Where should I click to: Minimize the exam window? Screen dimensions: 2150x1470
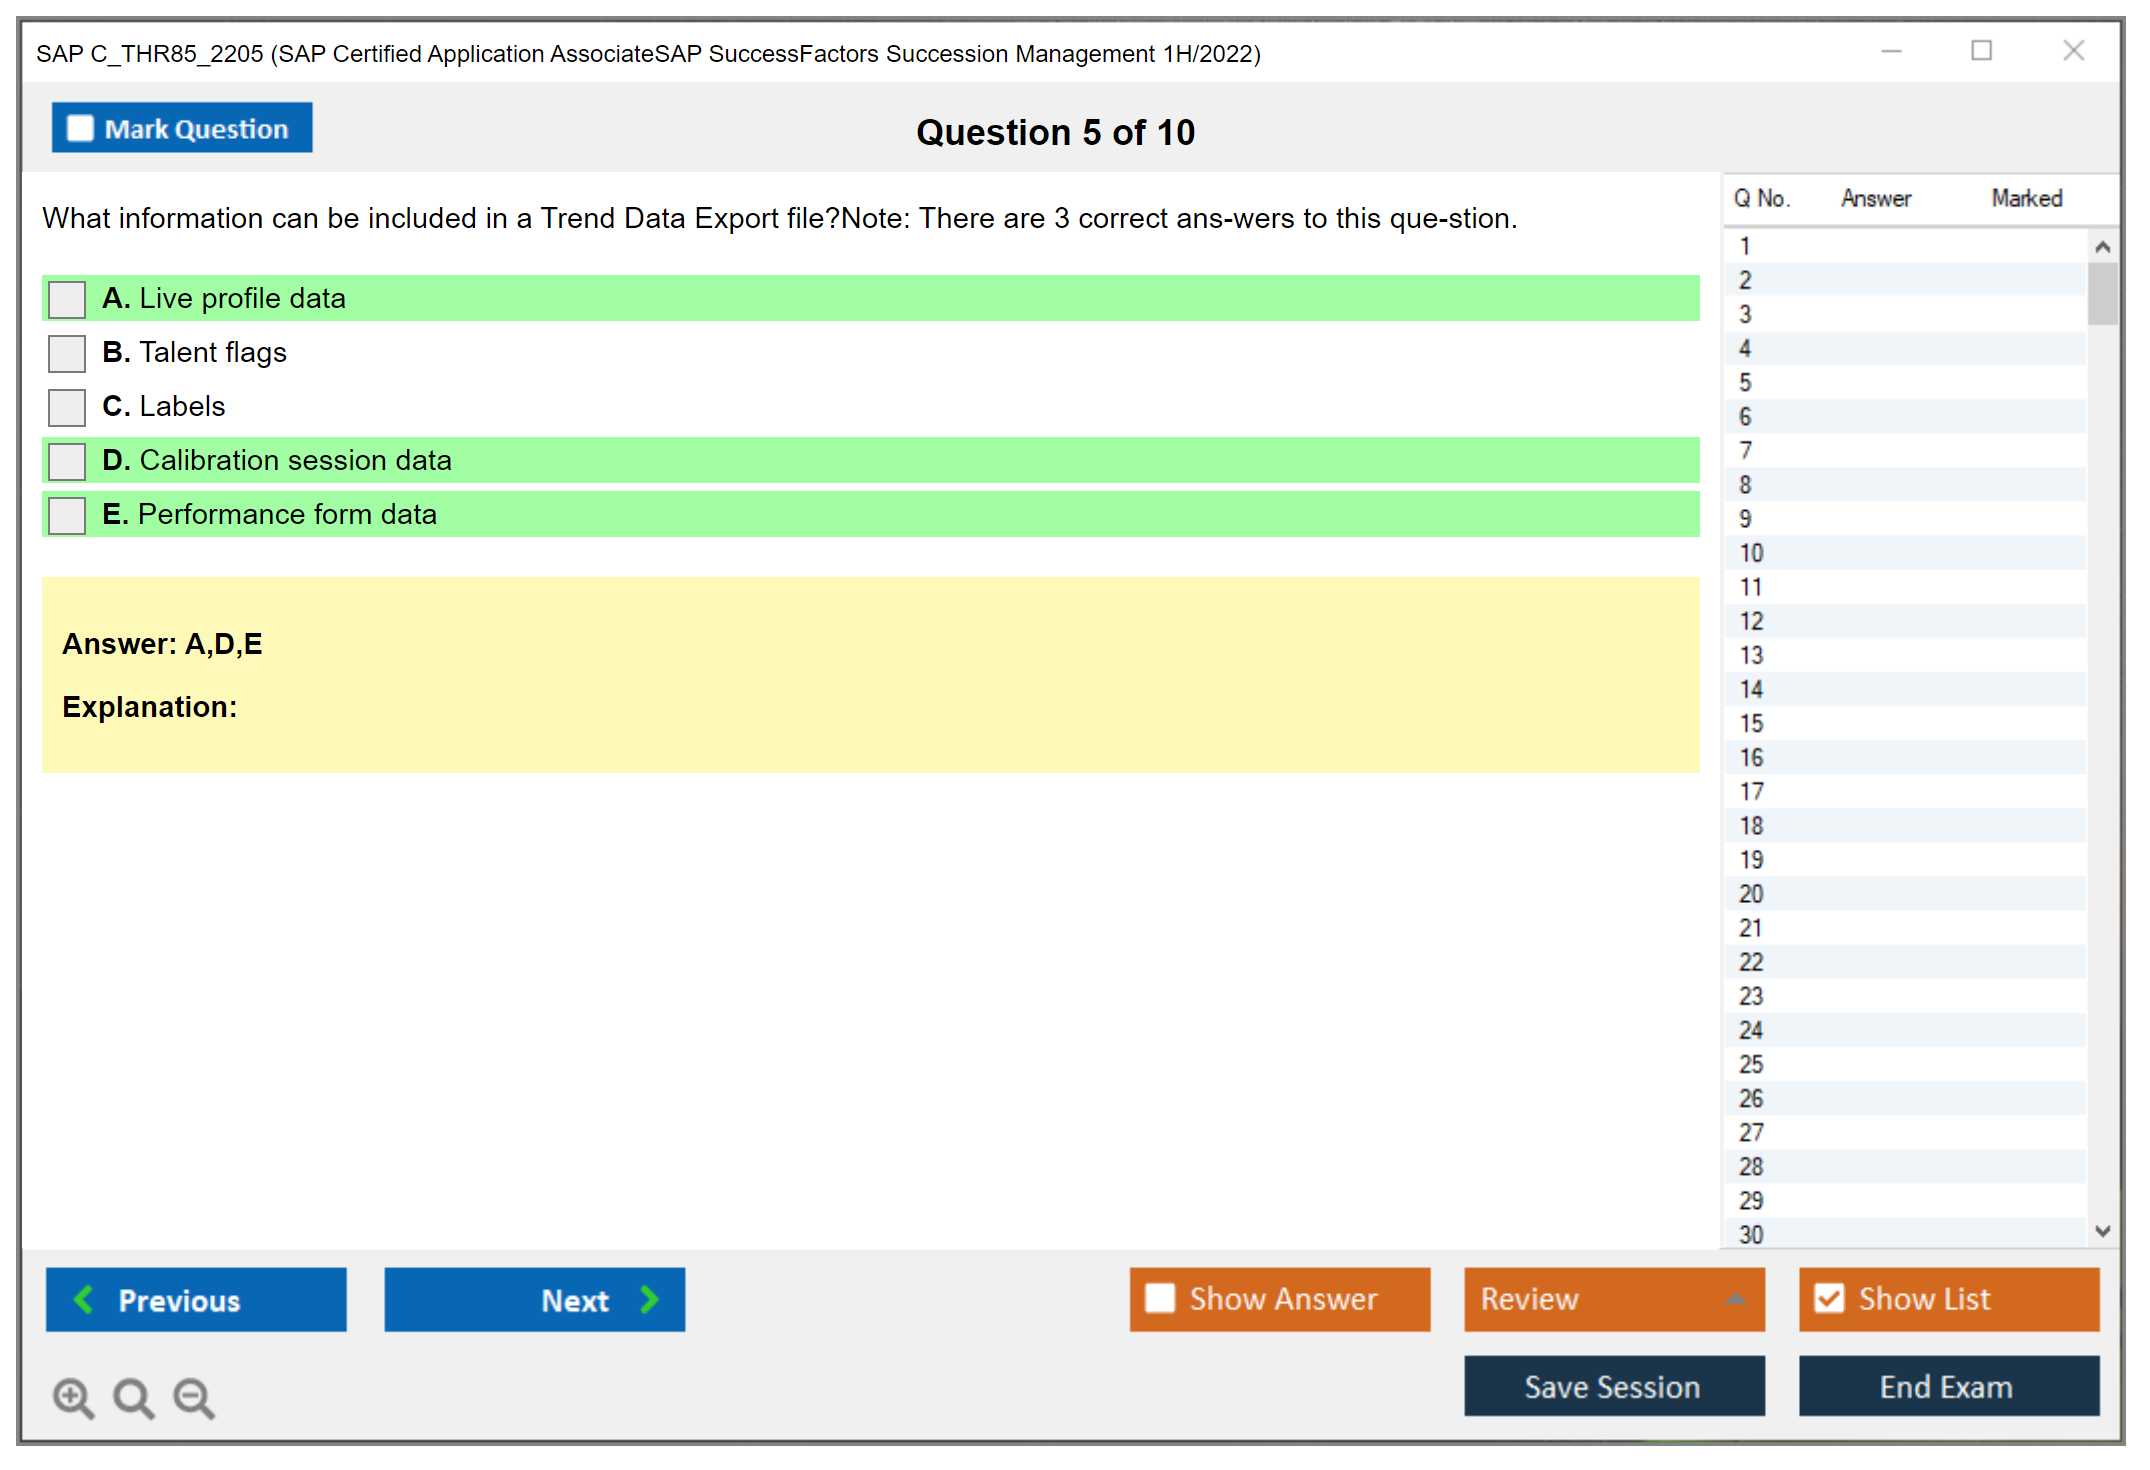[x=1891, y=51]
